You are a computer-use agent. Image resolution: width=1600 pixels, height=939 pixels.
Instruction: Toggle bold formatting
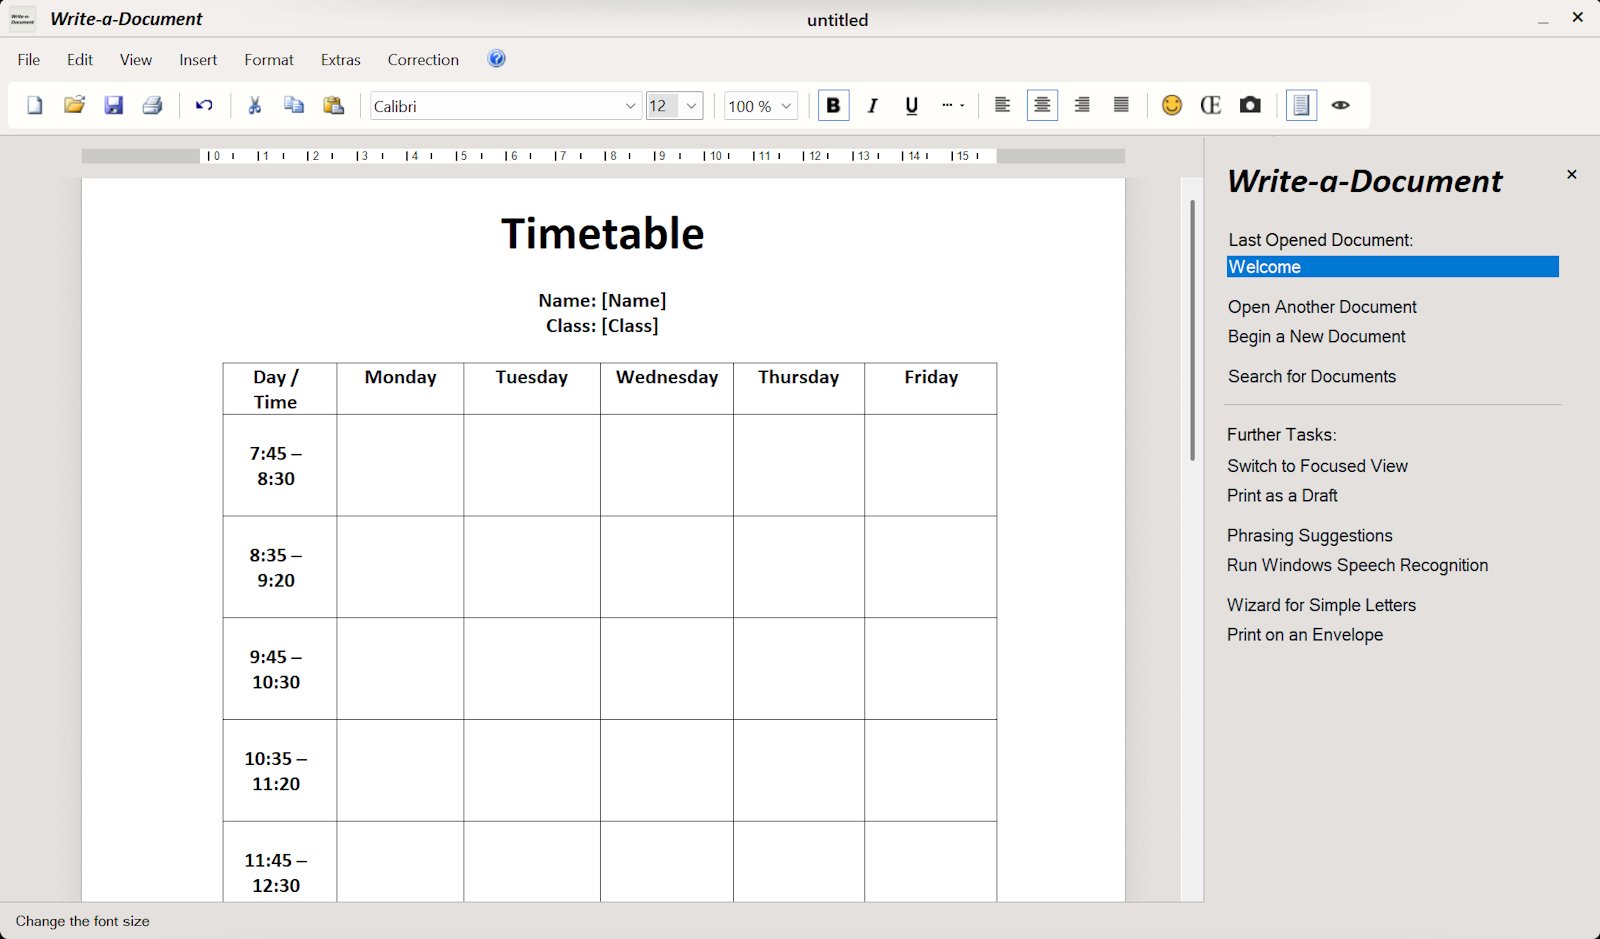[833, 105]
